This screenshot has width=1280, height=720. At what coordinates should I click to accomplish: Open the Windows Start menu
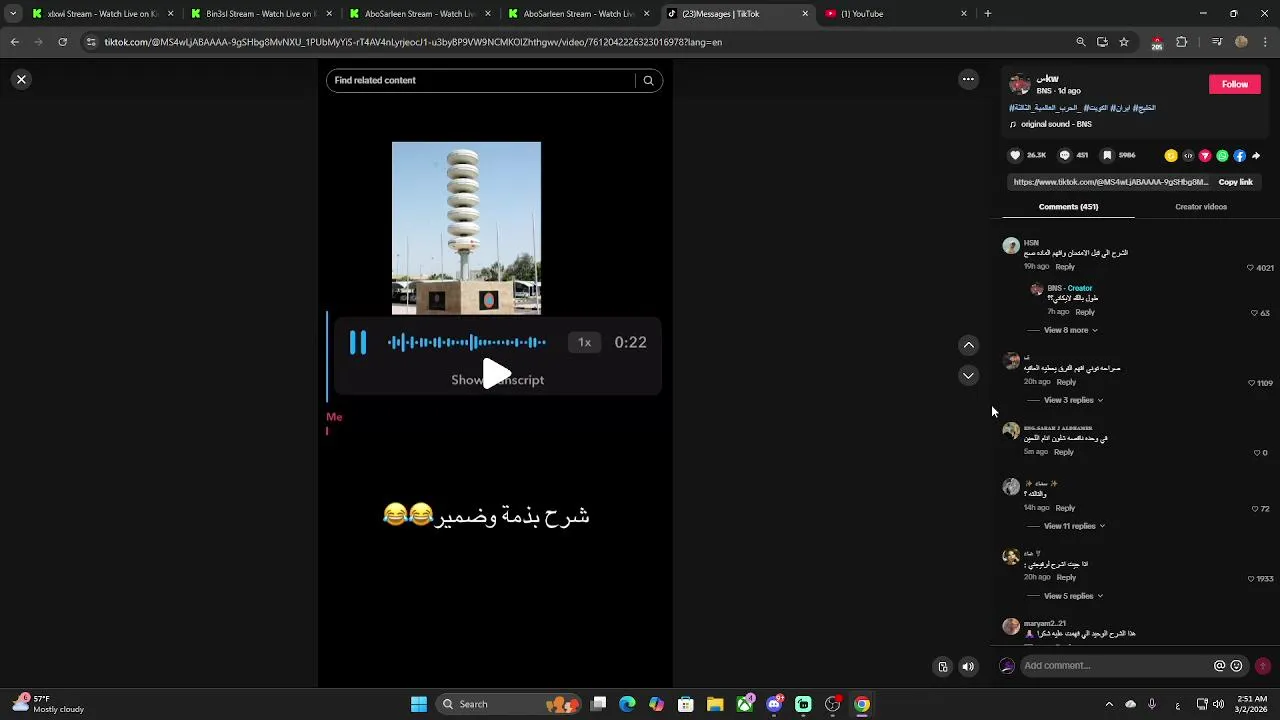pos(419,704)
